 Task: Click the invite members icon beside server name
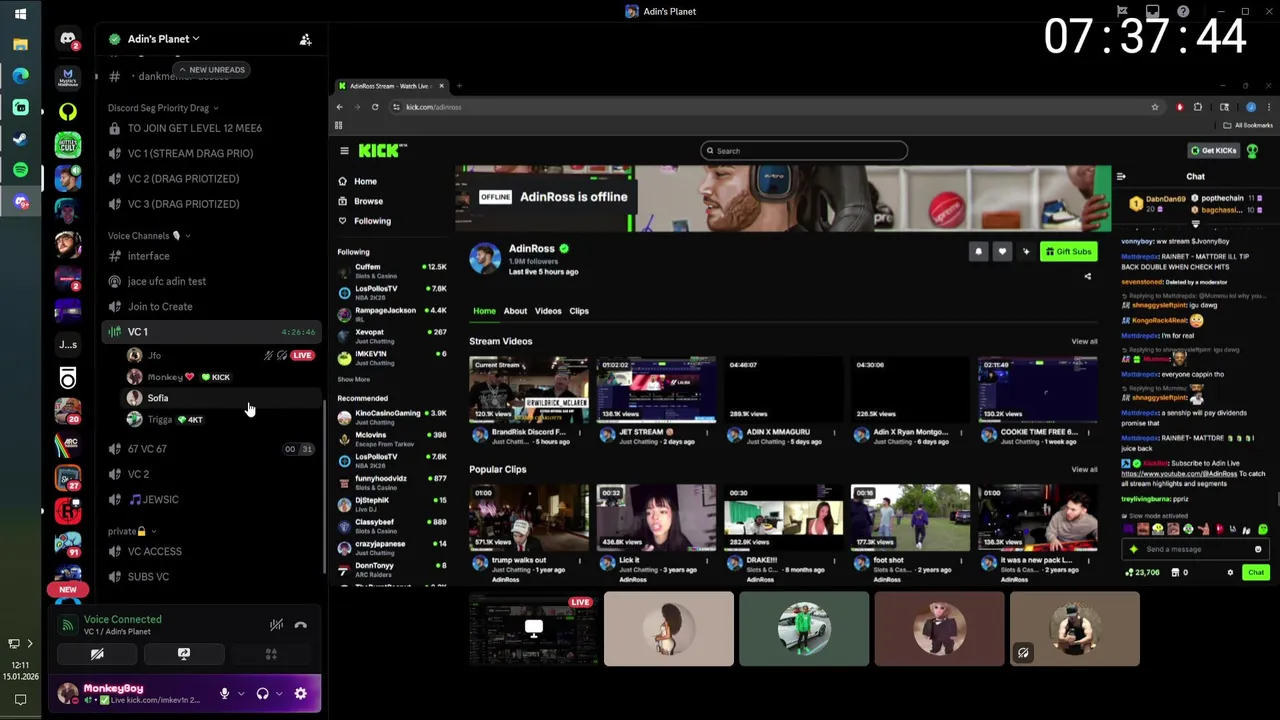(305, 39)
